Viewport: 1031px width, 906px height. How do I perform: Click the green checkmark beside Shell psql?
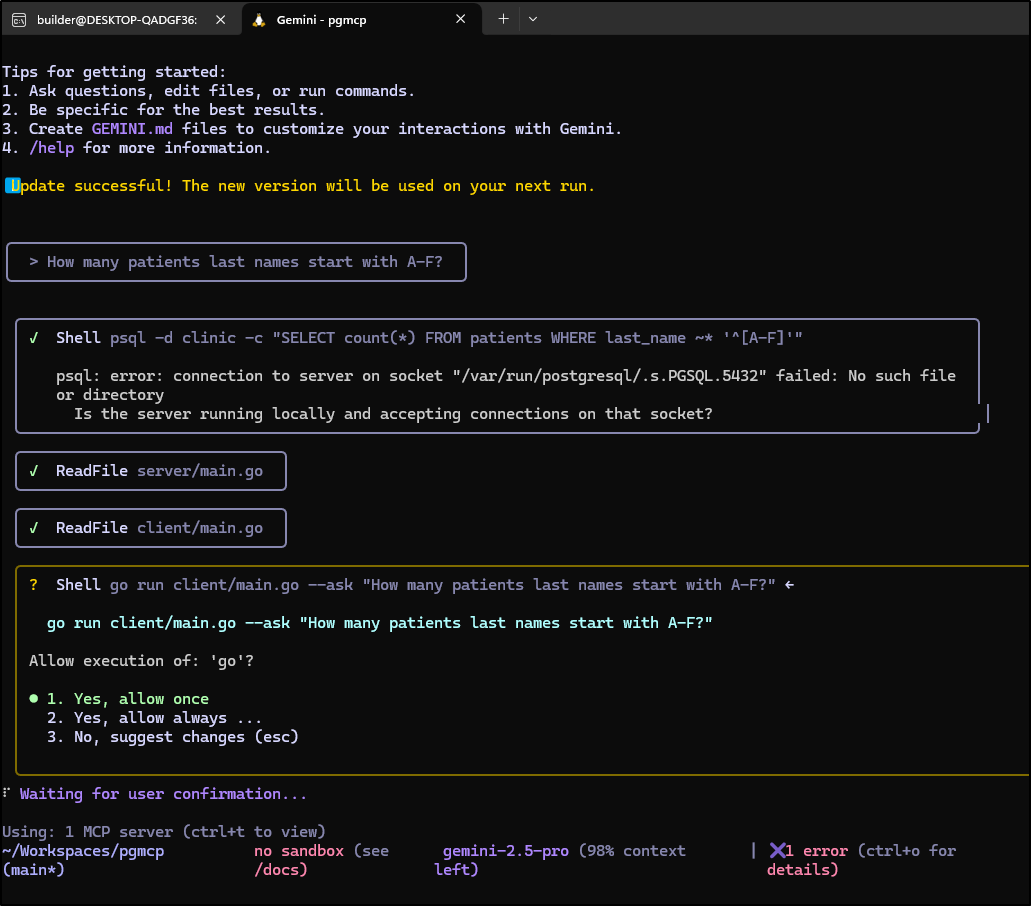[x=34, y=338]
